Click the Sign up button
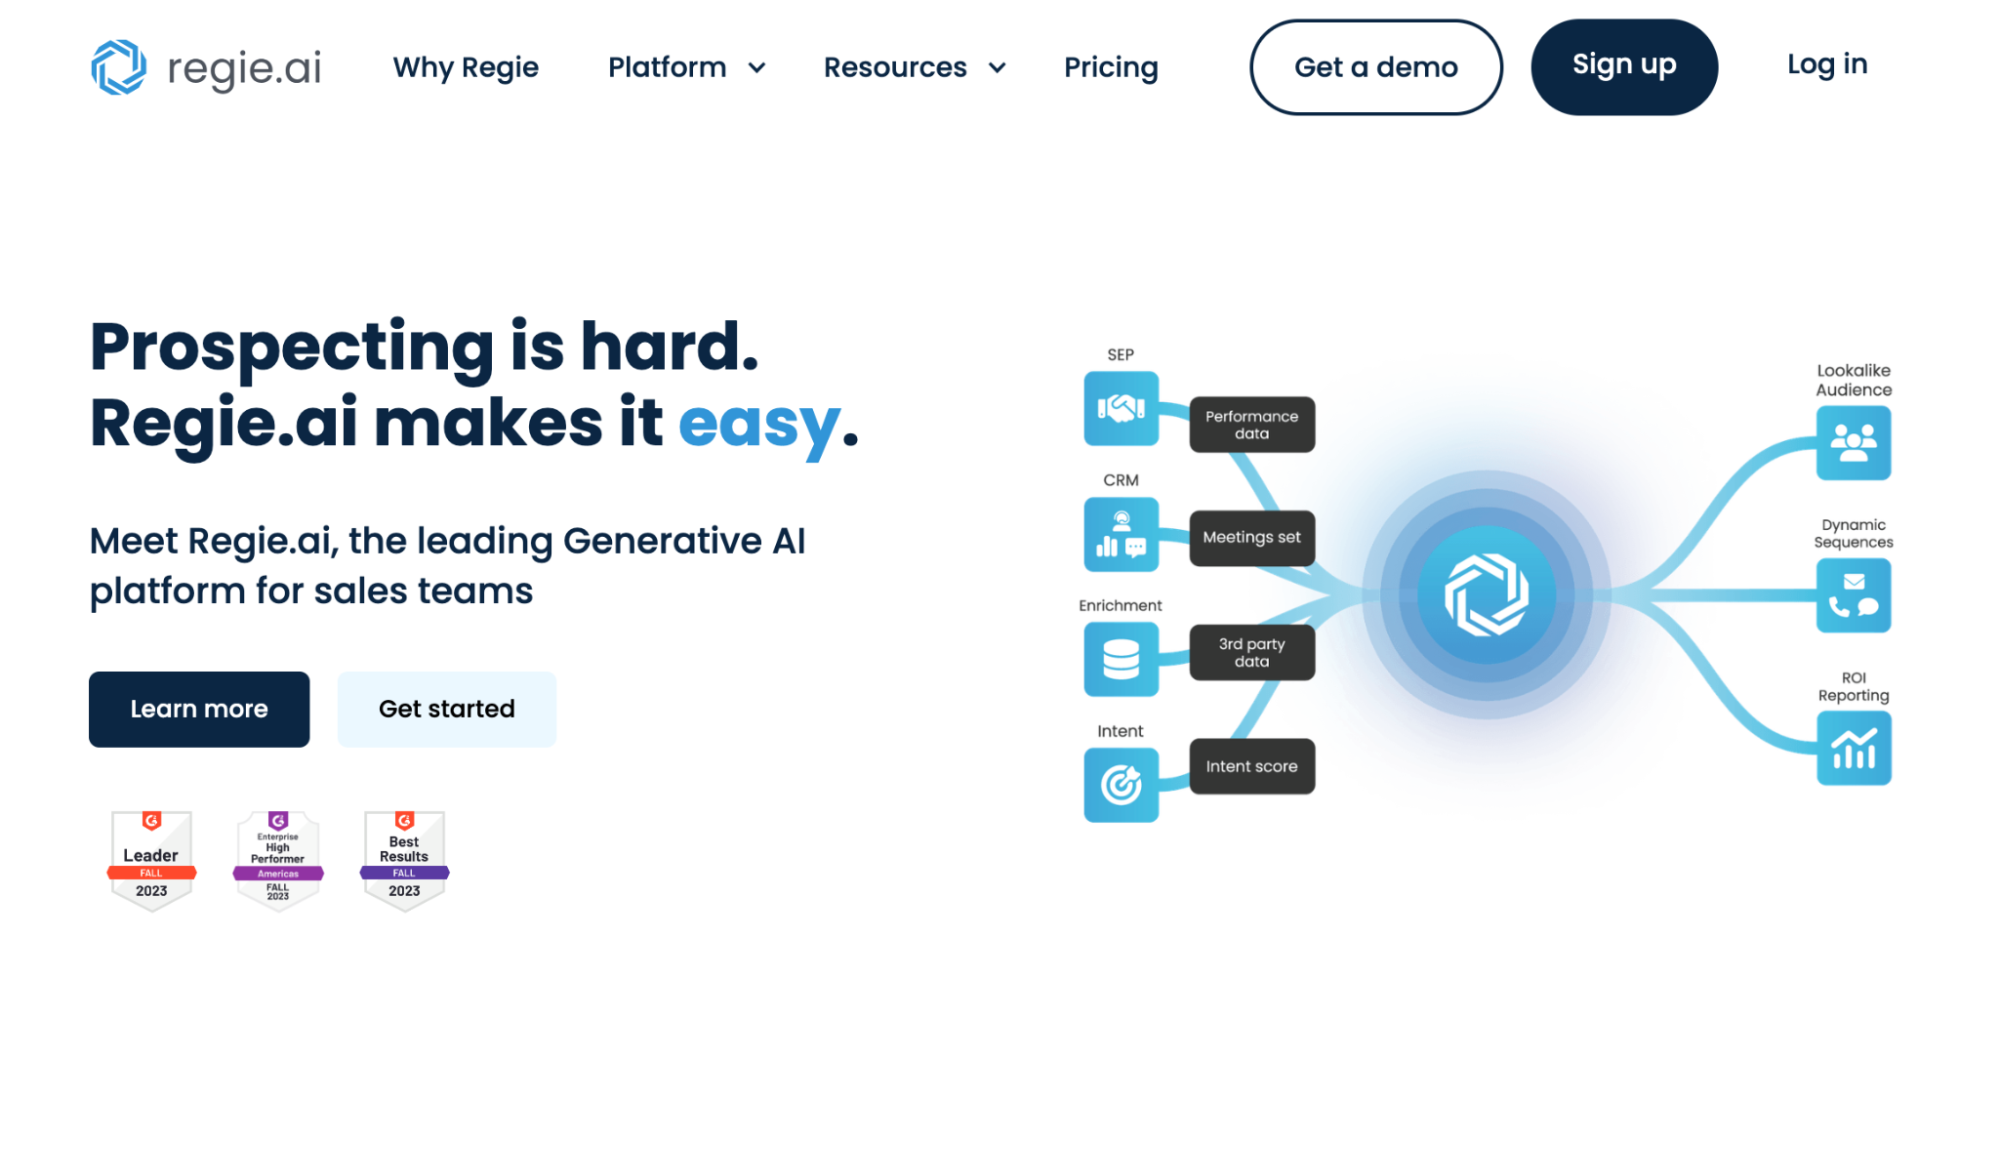Screen dimensions: 1999x1169 click(1625, 65)
